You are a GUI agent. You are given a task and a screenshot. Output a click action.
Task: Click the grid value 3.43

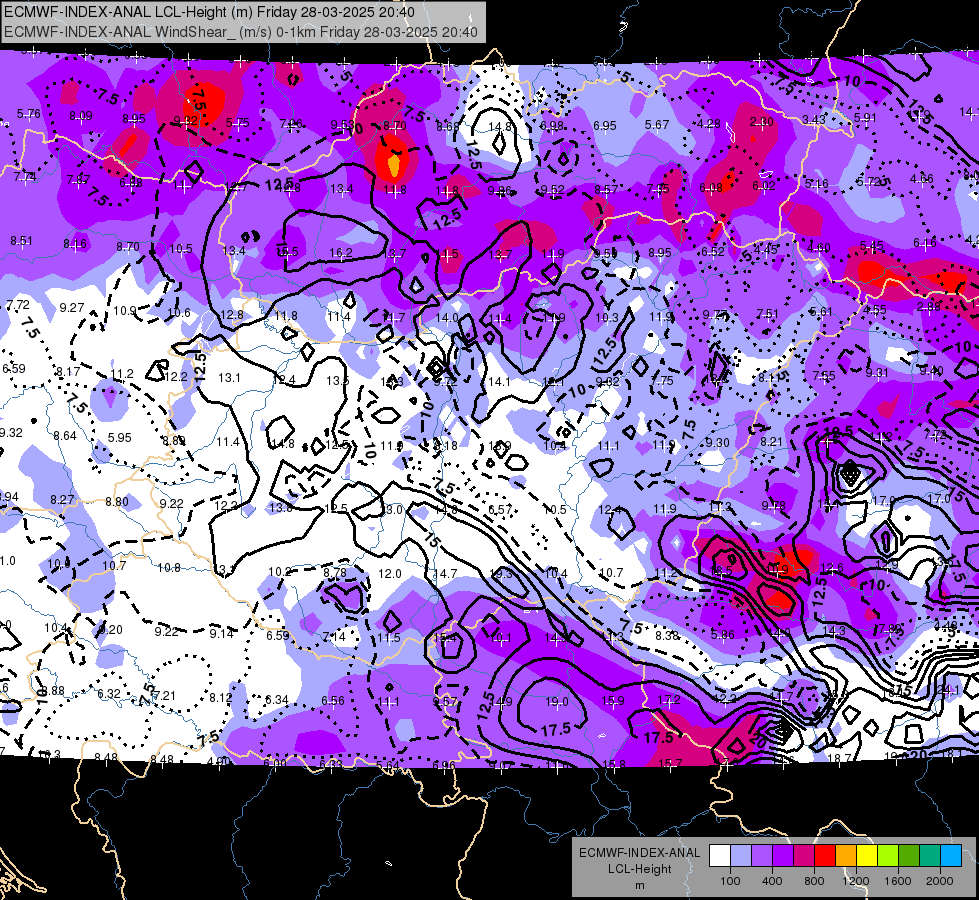(814, 119)
